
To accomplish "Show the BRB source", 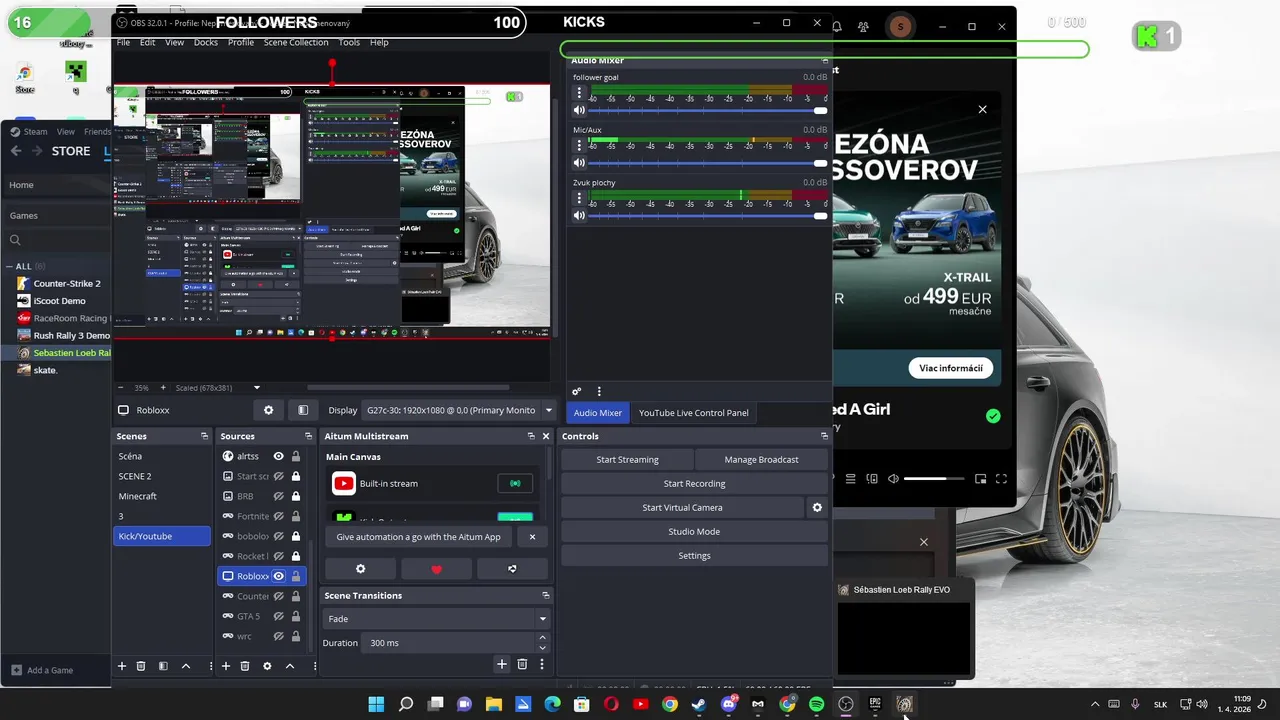I will pos(279,496).
